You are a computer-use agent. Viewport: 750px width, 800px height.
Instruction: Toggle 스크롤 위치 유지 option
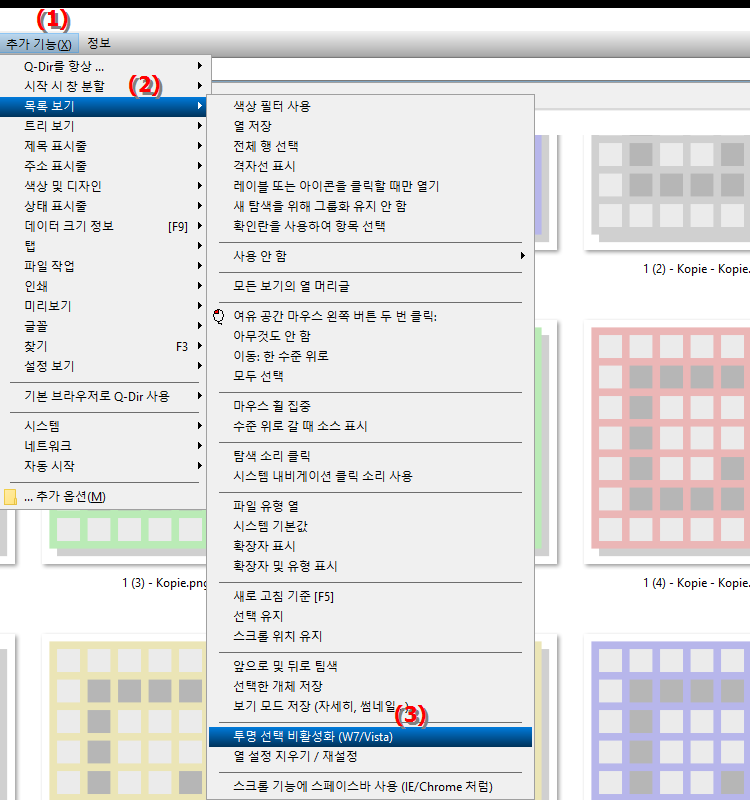click(x=370, y=636)
